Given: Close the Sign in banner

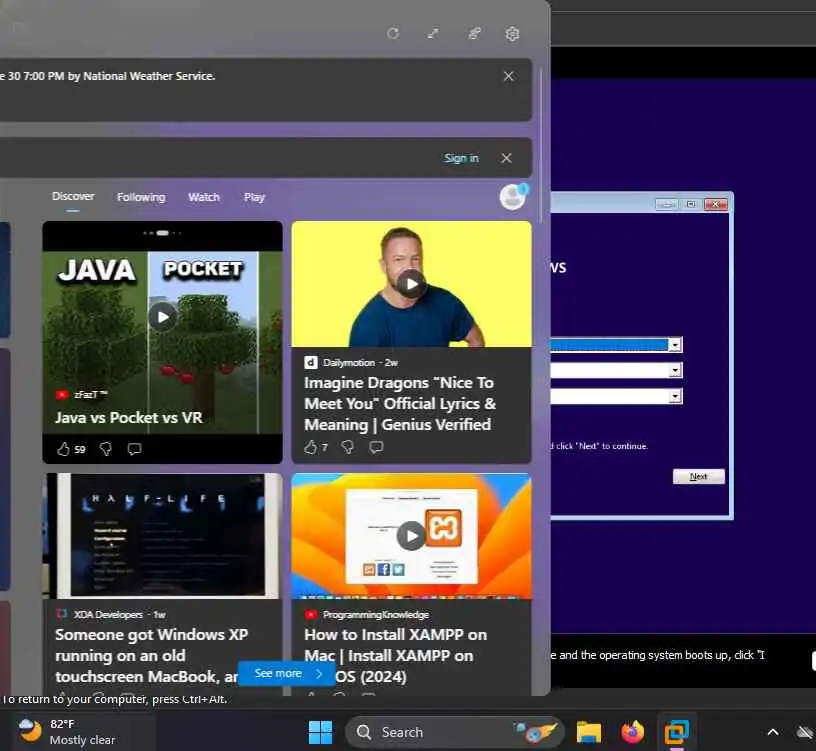Looking at the screenshot, I should tap(506, 158).
